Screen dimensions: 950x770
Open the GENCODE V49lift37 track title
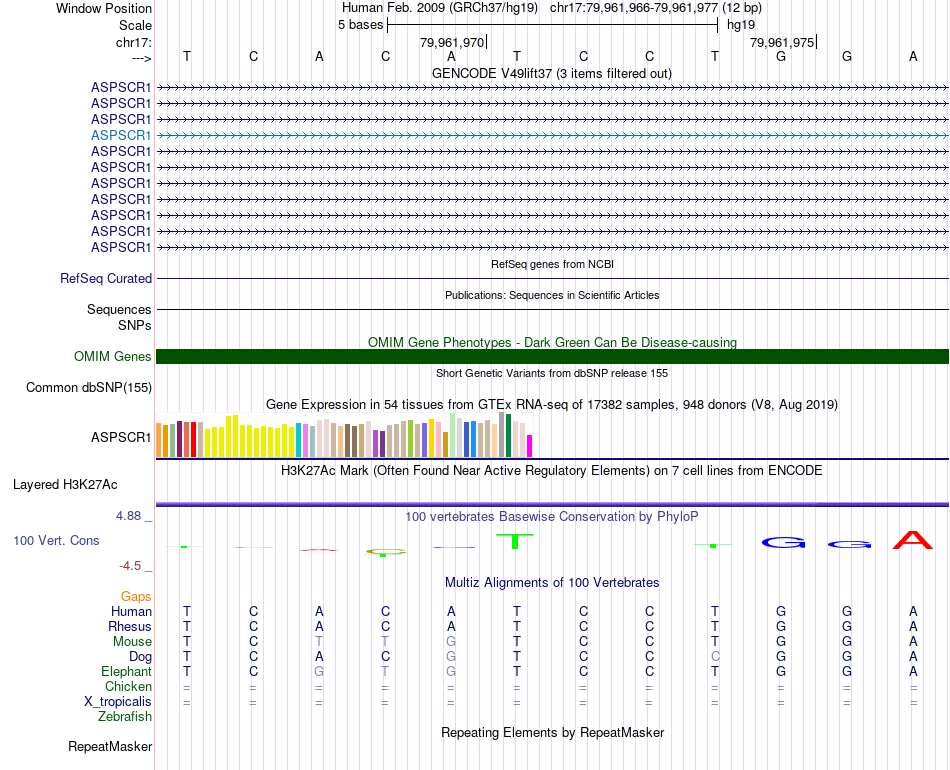coord(551,73)
